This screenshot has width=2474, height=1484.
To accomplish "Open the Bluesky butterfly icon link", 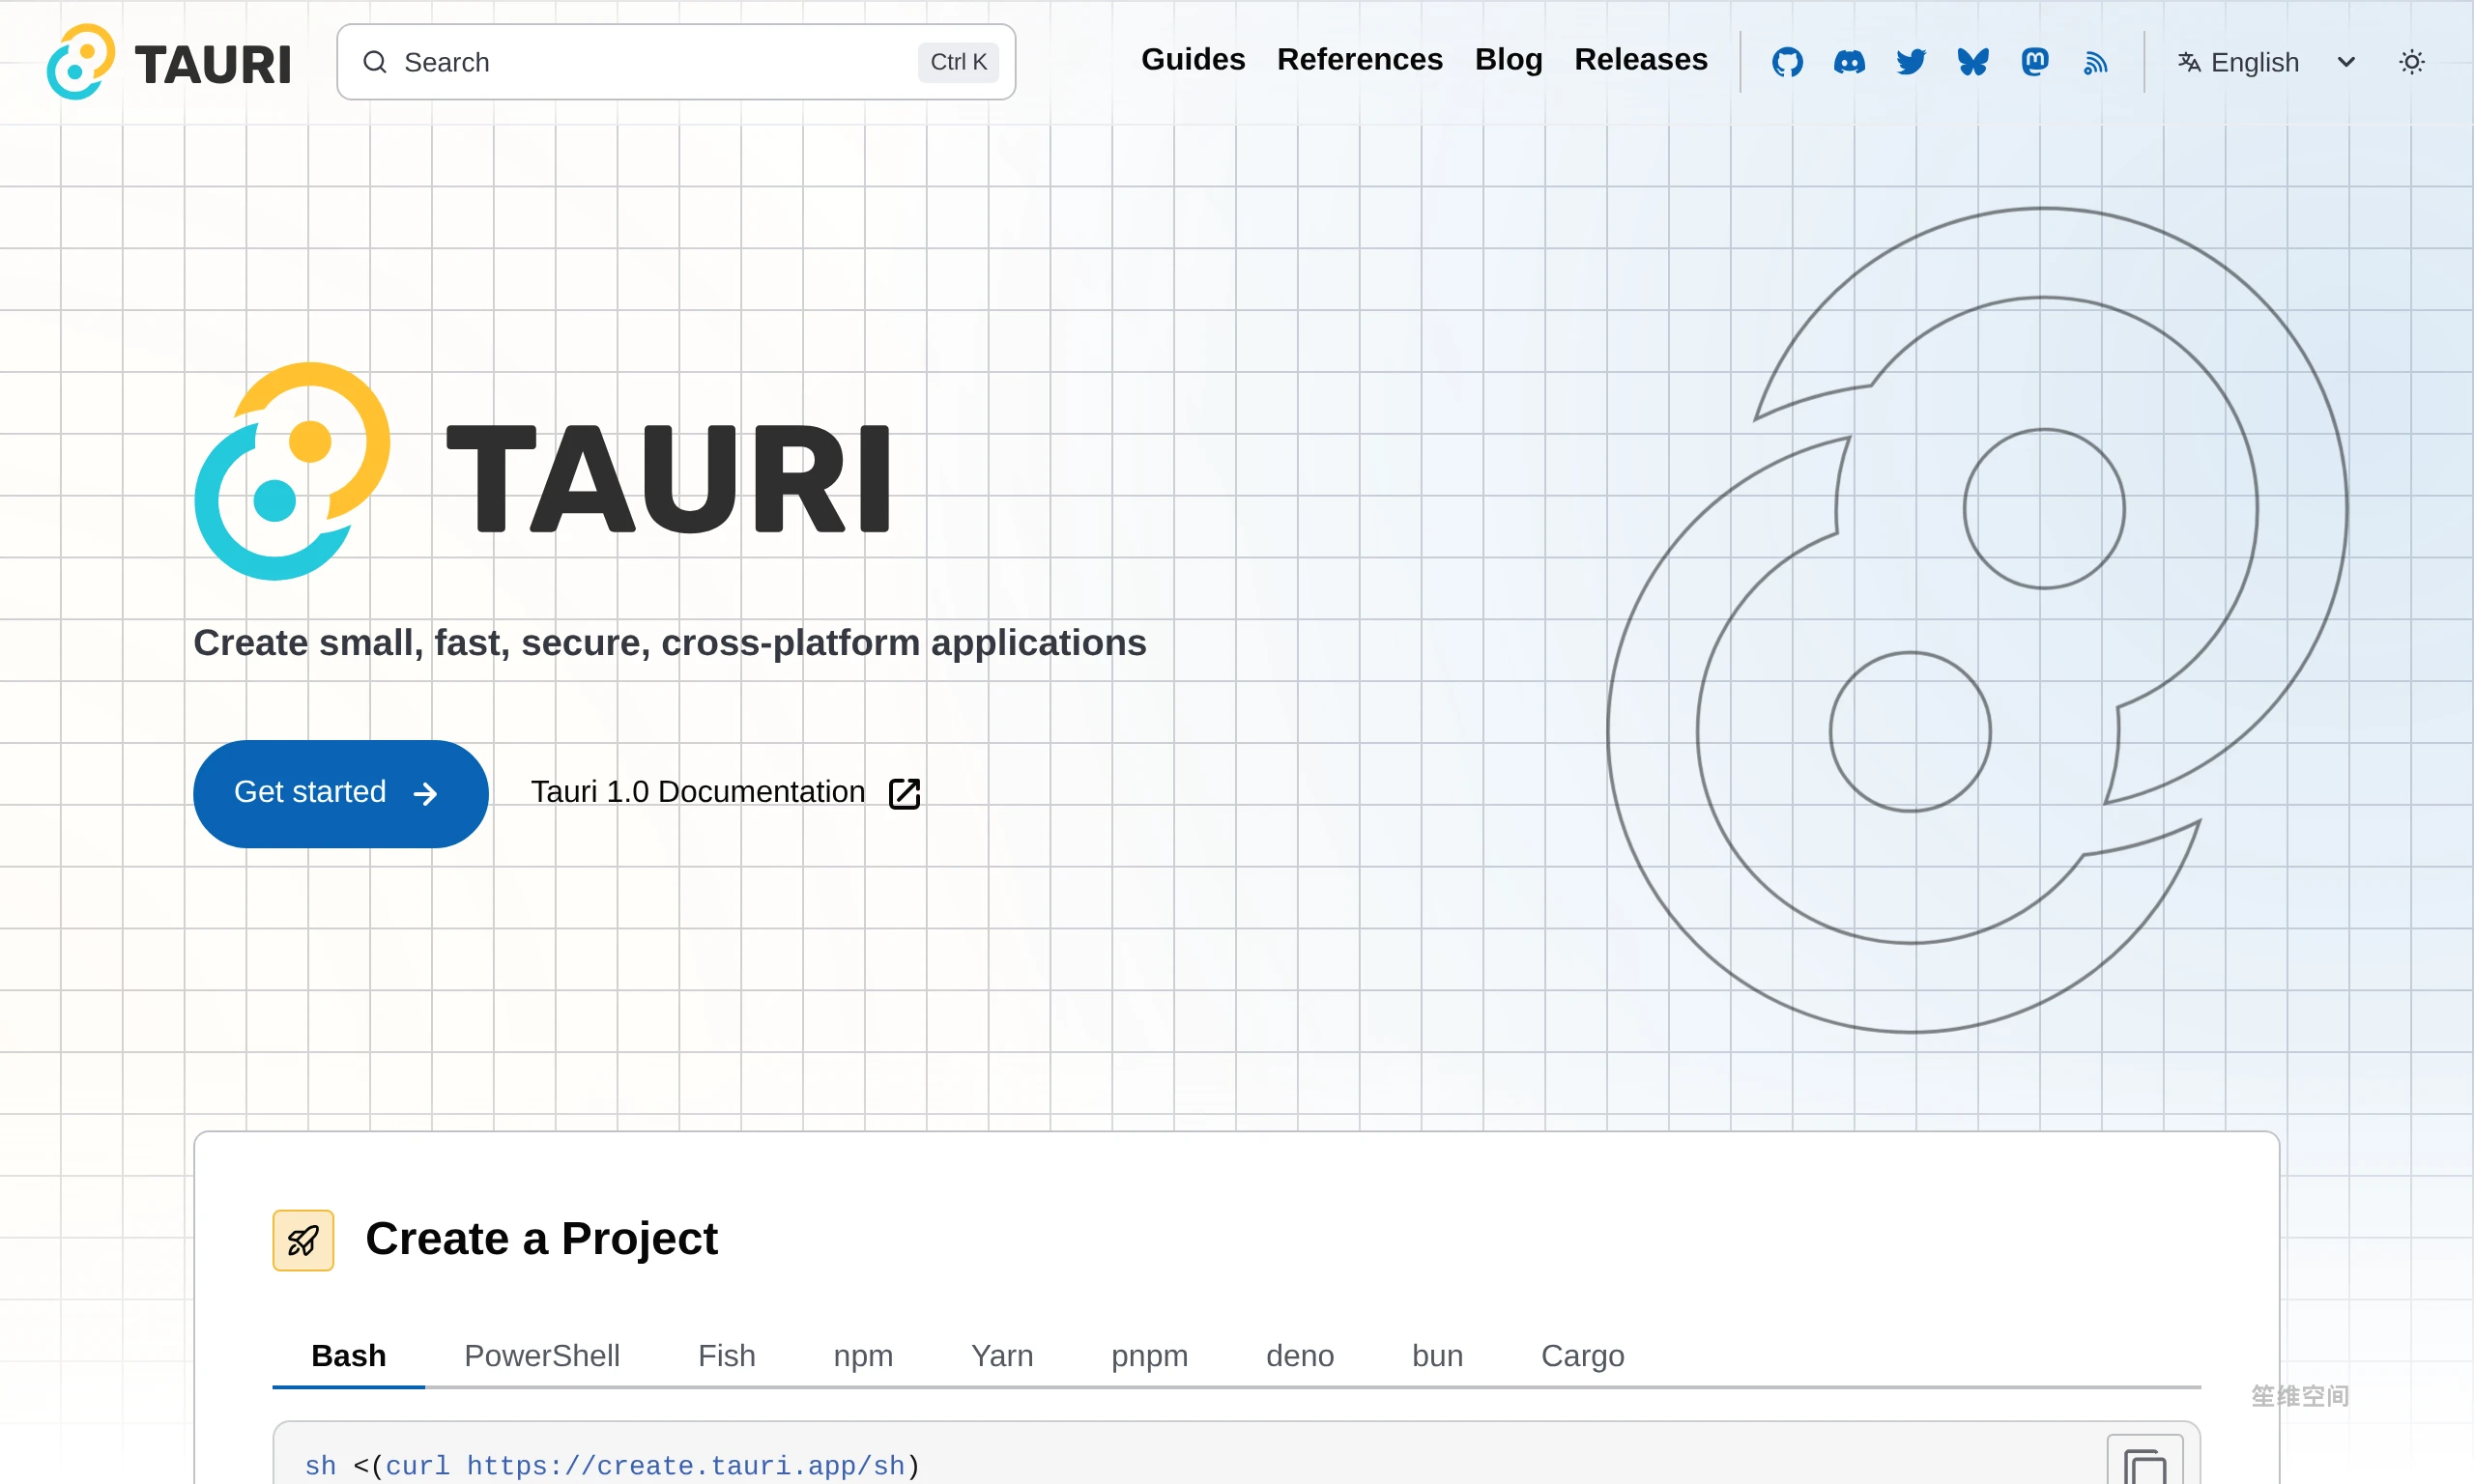I will 1973,62.
